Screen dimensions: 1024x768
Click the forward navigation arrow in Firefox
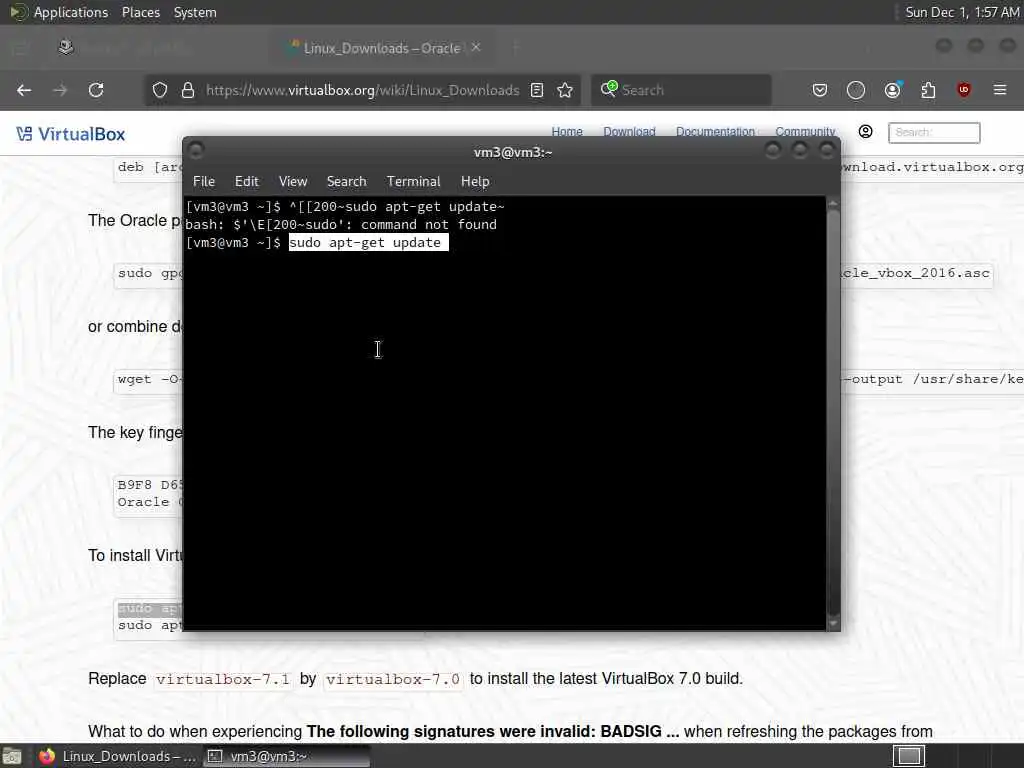tap(60, 90)
